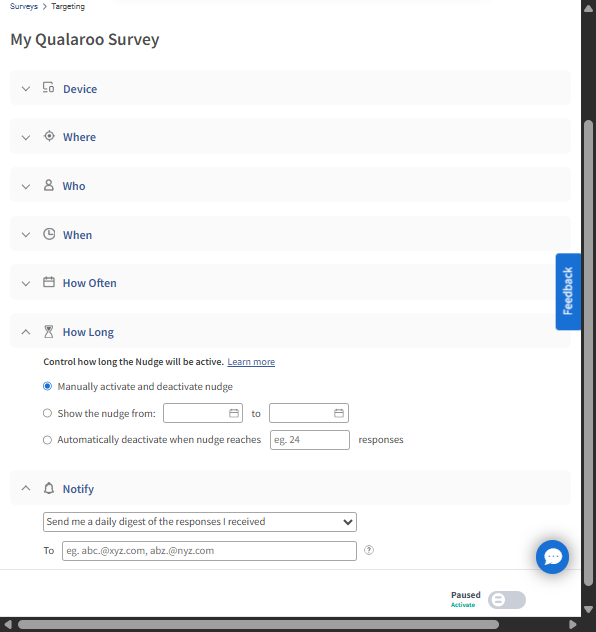Open the Feedback side tab
The height and width of the screenshot is (632, 596).
pyautogui.click(x=568, y=291)
